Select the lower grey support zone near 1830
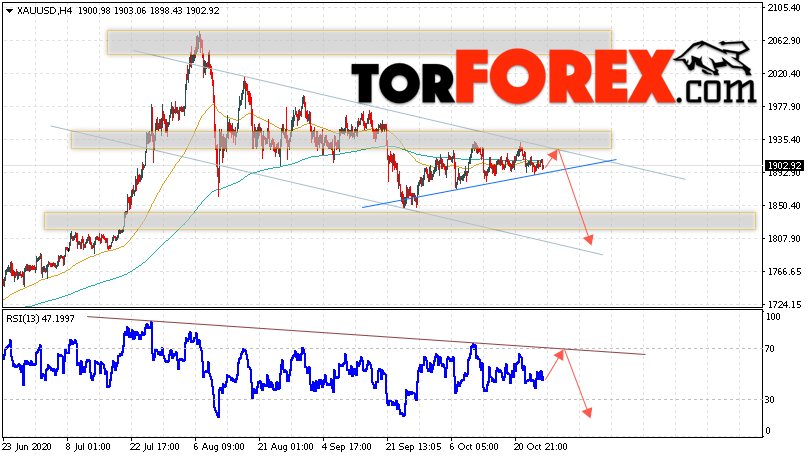The height and width of the screenshot is (458, 808). coord(400,221)
